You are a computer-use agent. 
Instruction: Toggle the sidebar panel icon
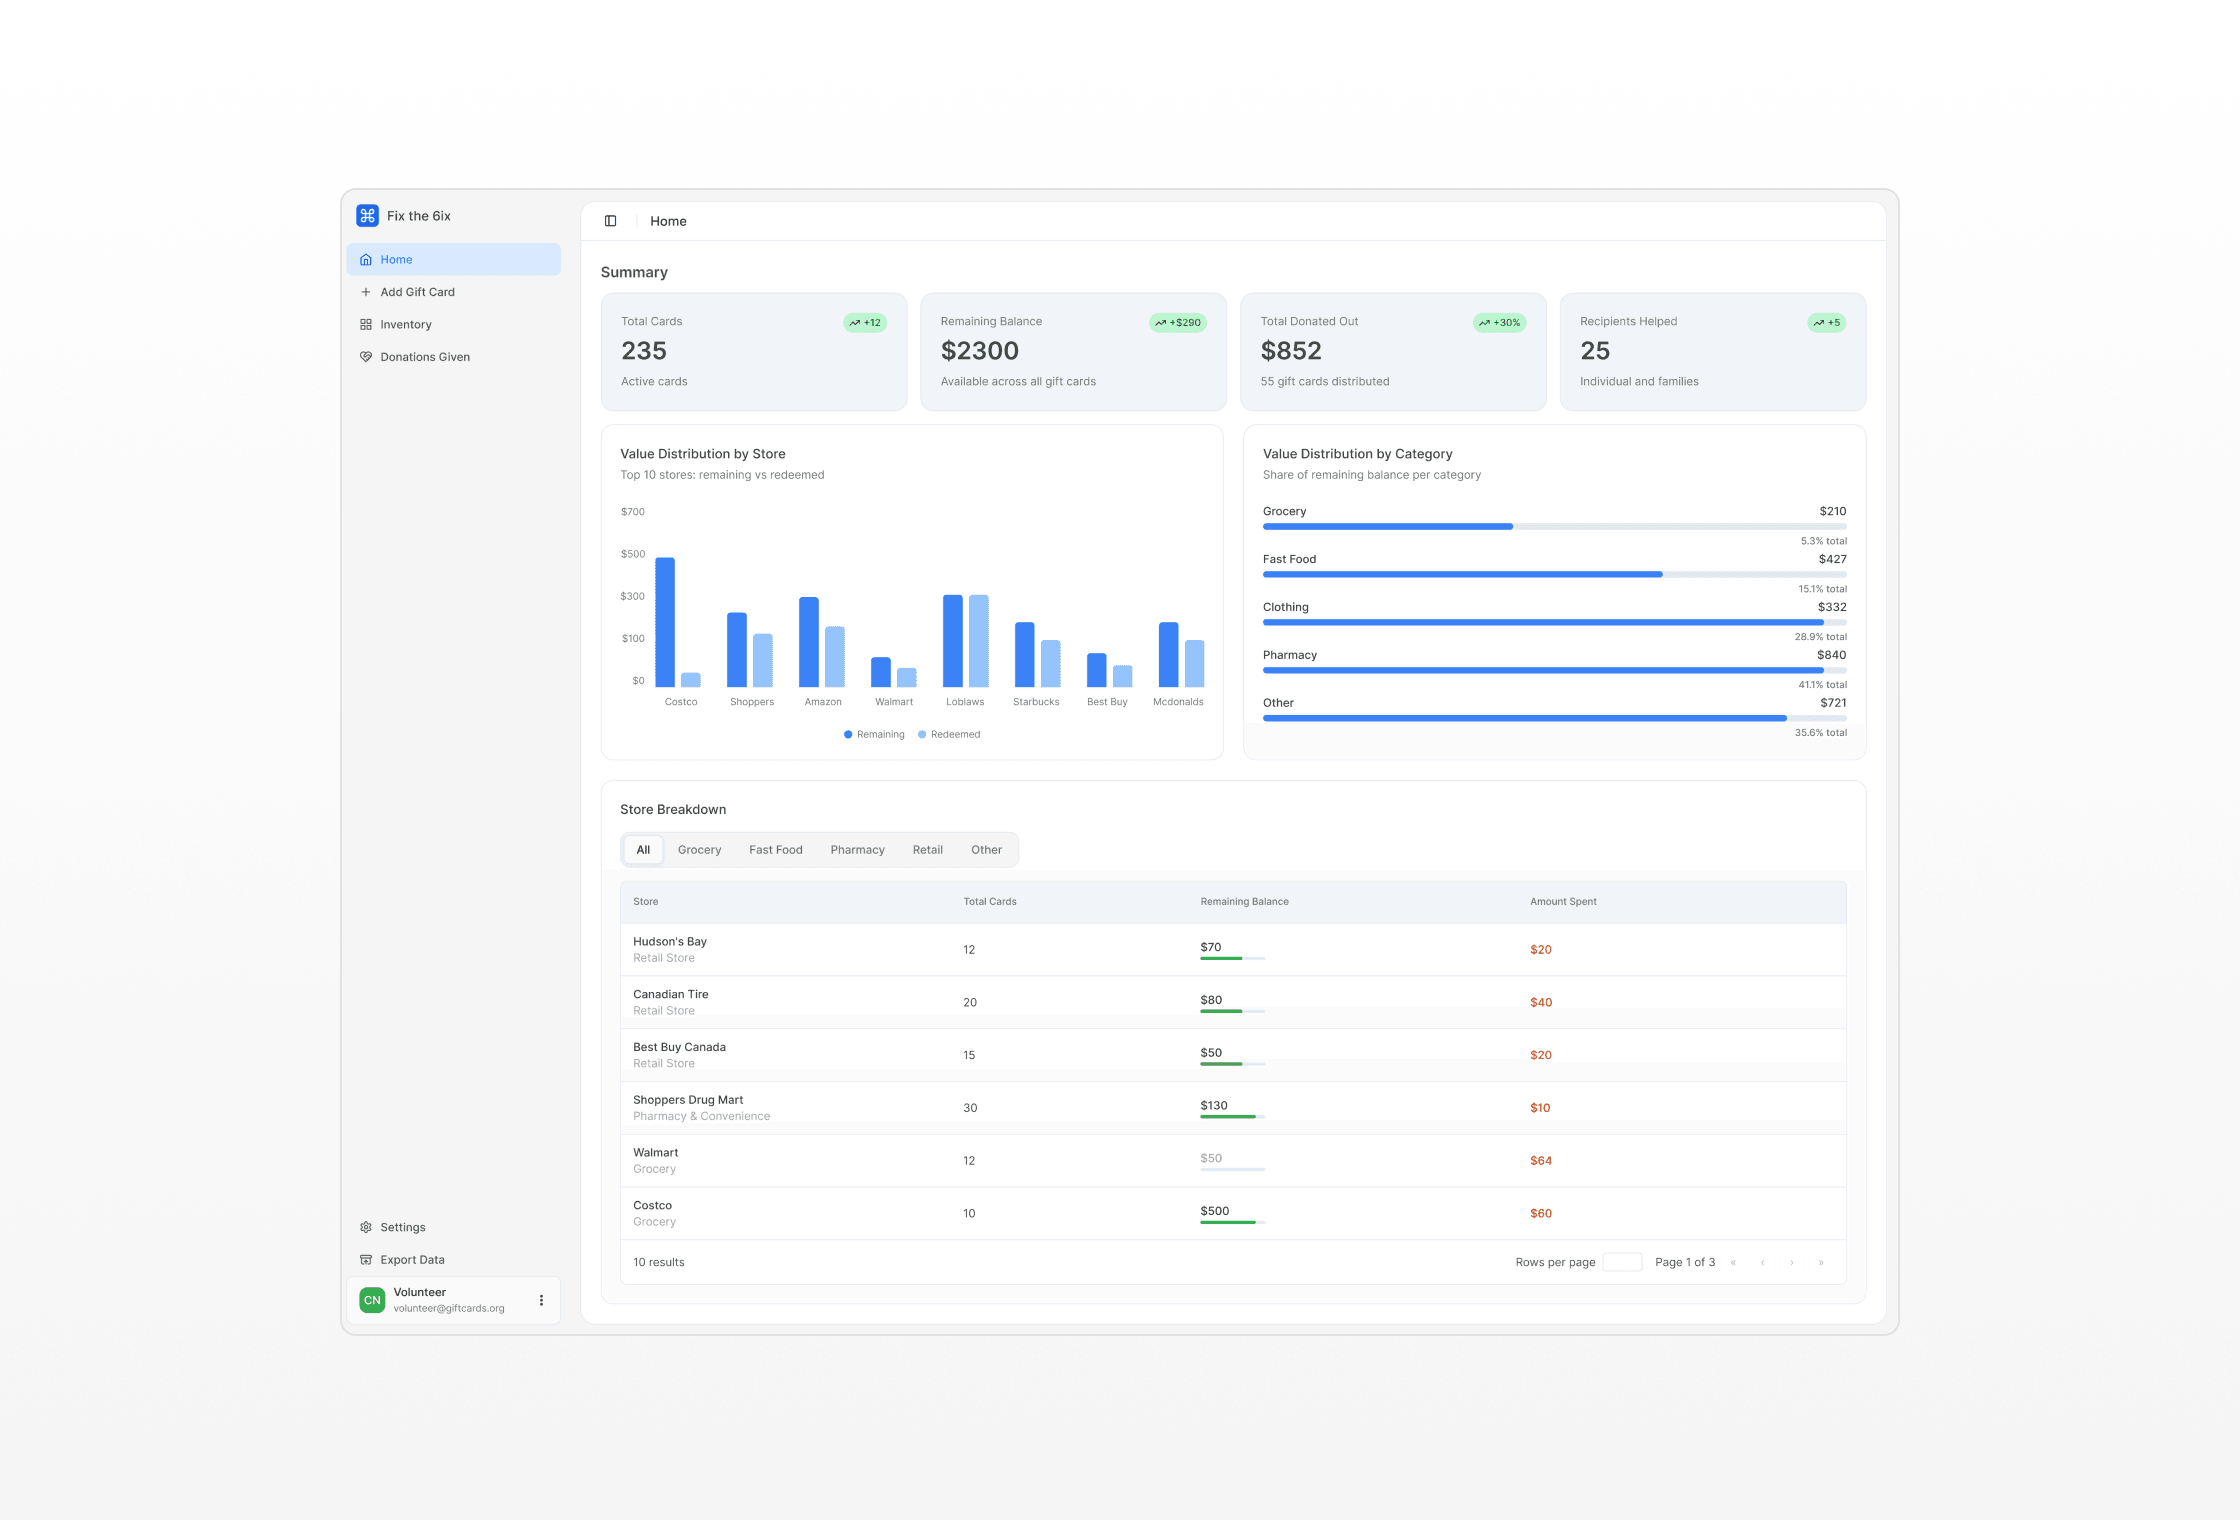[x=610, y=221]
